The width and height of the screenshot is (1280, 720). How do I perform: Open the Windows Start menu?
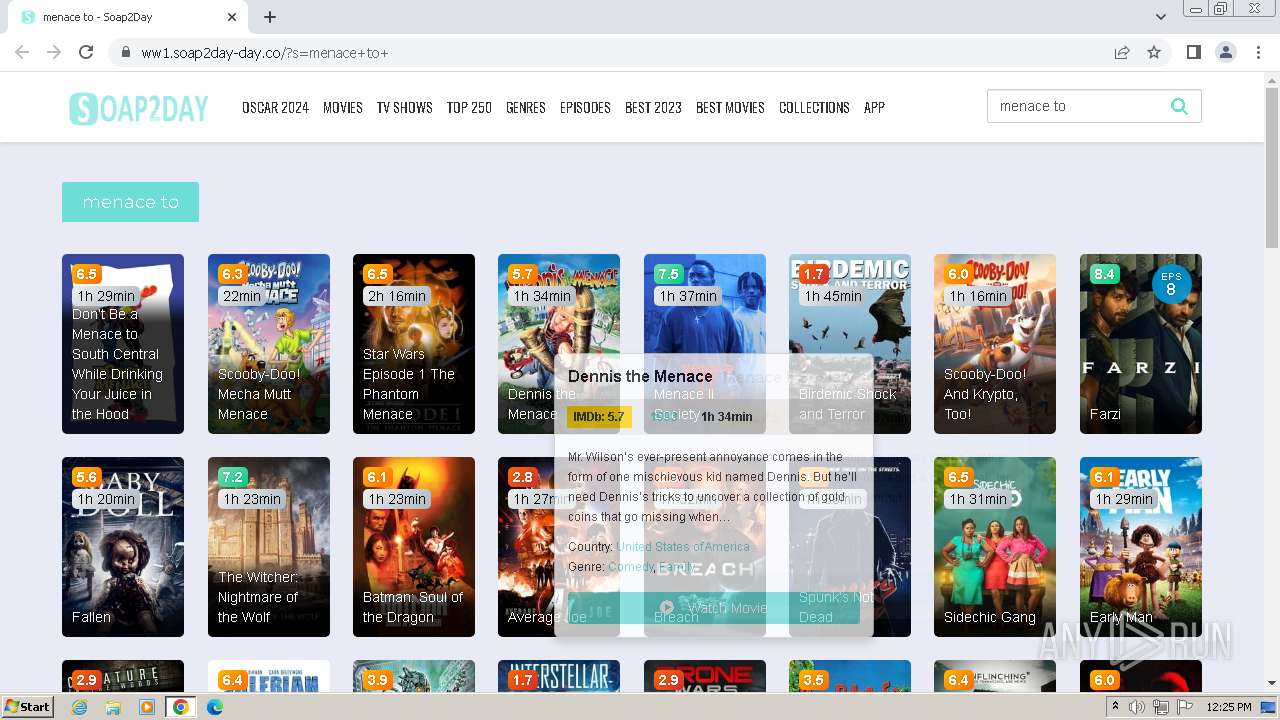tap(27, 707)
